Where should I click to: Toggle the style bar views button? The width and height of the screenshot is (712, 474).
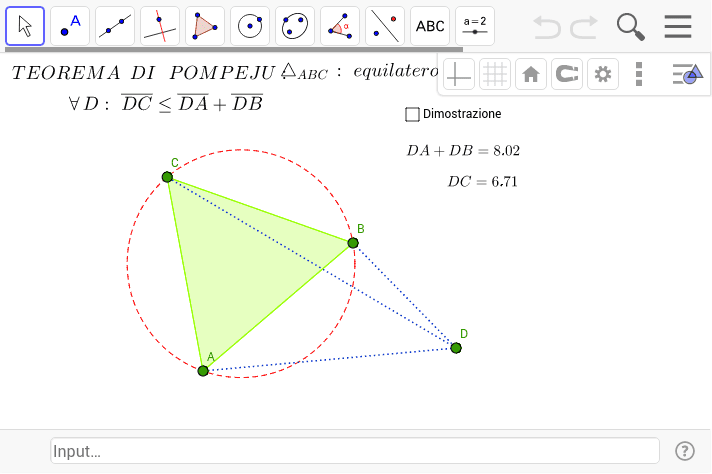coord(687,74)
